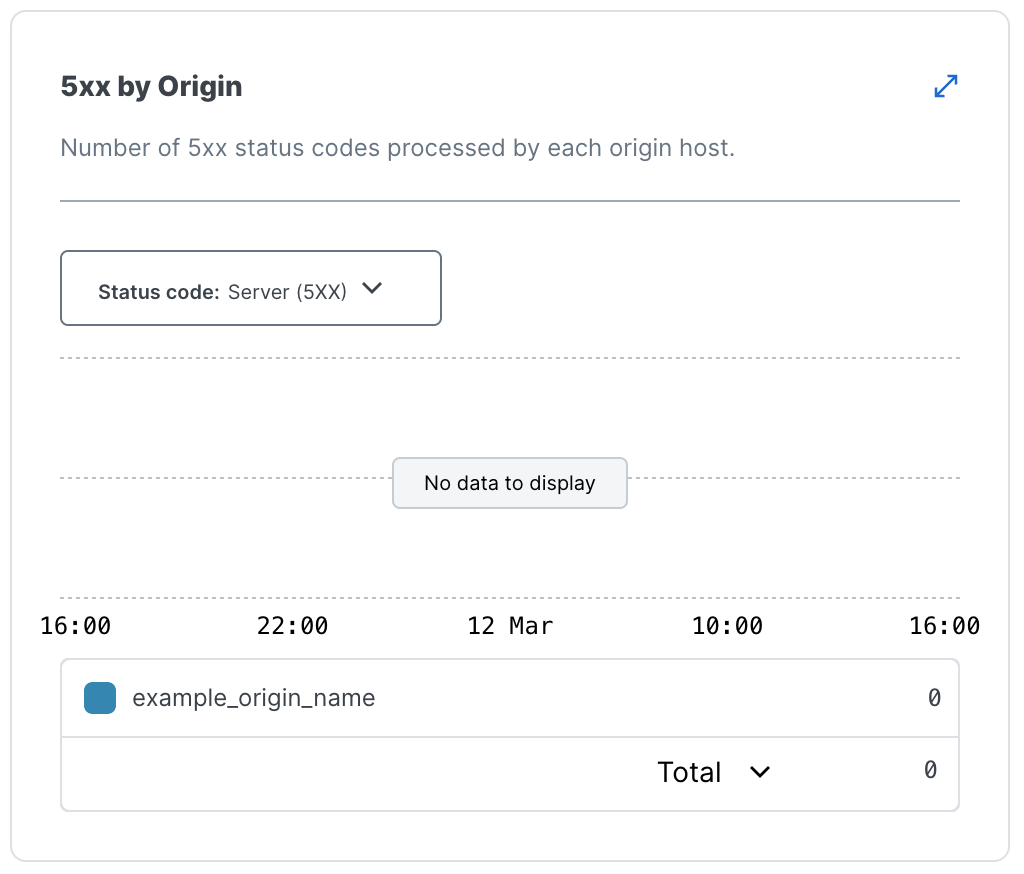Click the 16:00 axis label on left
The image size is (1024, 874).
click(x=75, y=625)
